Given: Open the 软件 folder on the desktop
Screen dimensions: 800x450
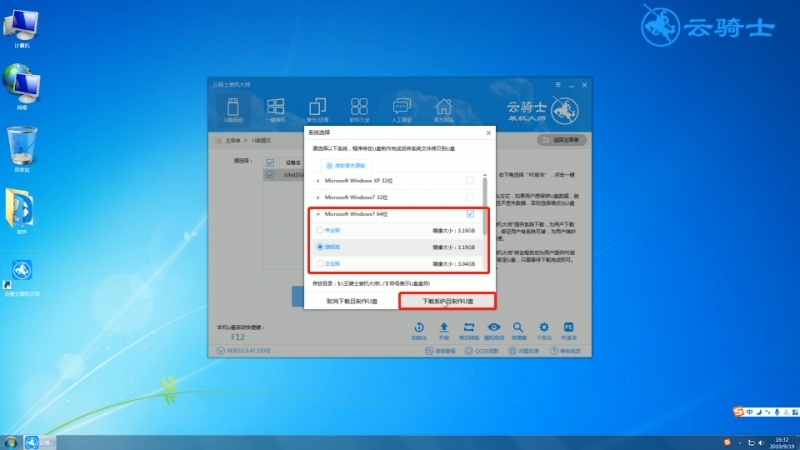Looking at the screenshot, I should [x=20, y=211].
